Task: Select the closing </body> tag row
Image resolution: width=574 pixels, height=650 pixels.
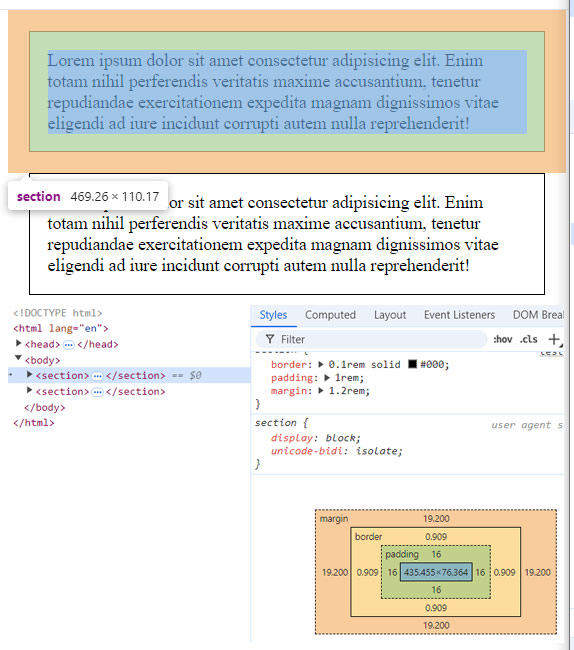Action: [x=45, y=407]
